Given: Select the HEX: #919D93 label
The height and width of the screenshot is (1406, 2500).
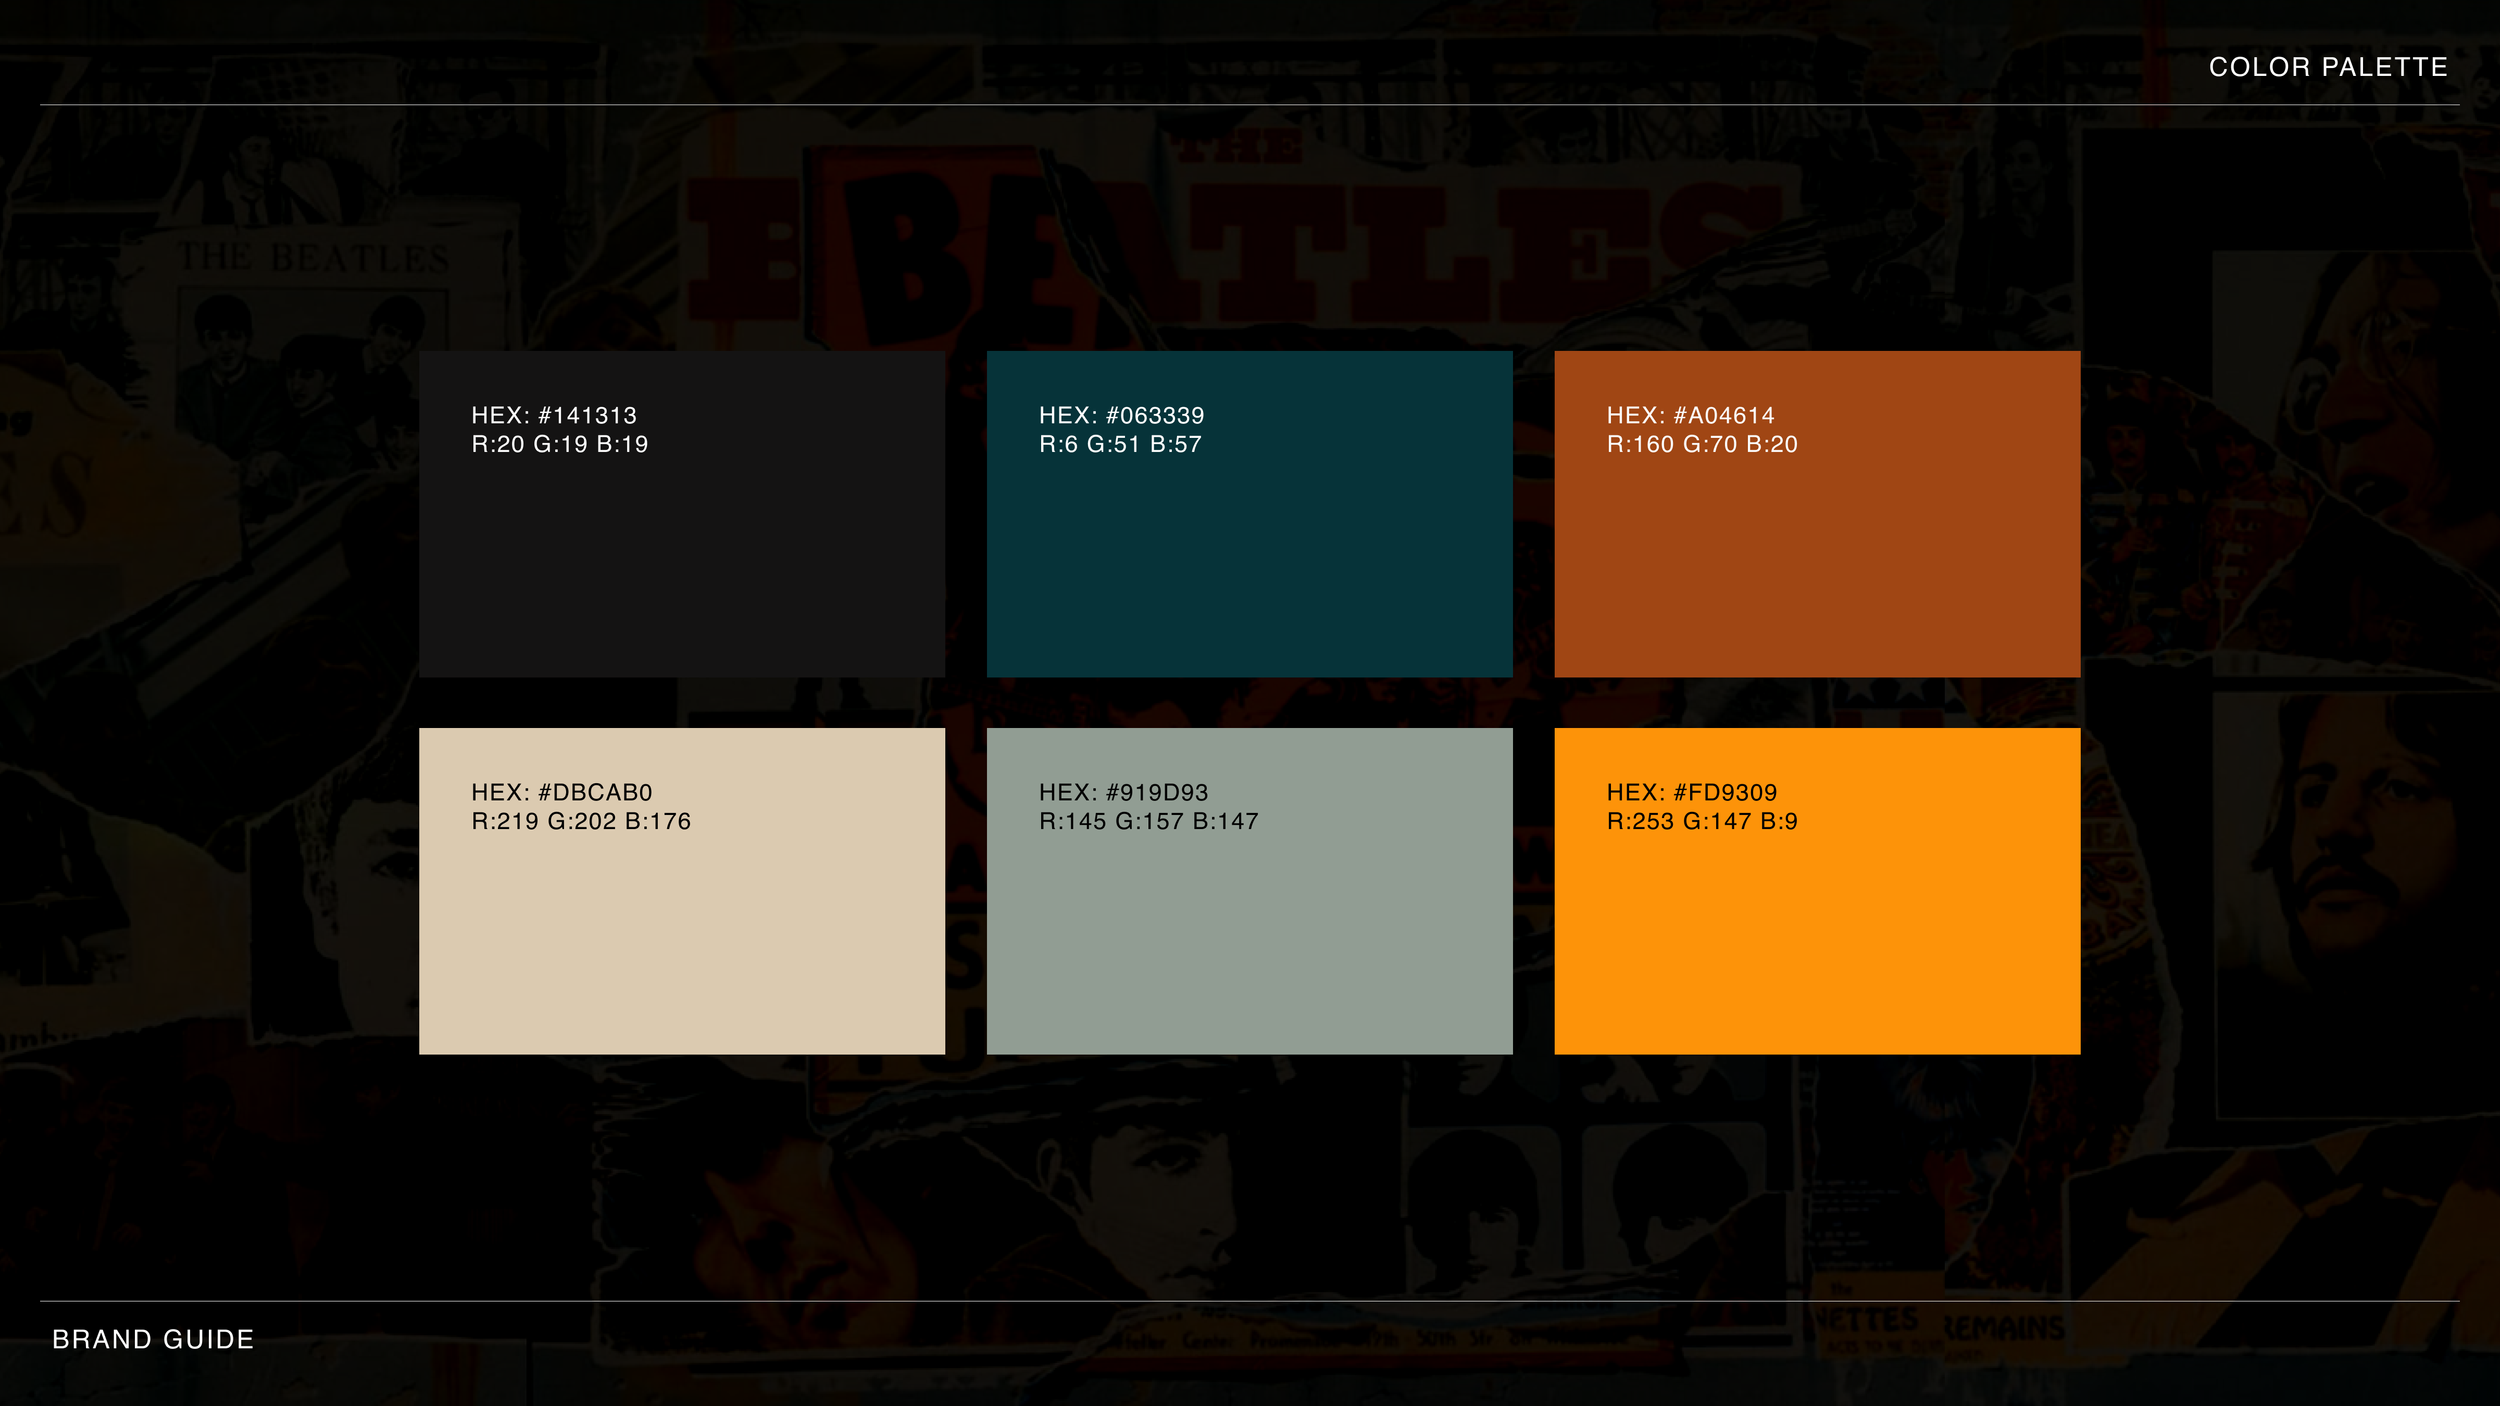Looking at the screenshot, I should click(1123, 792).
